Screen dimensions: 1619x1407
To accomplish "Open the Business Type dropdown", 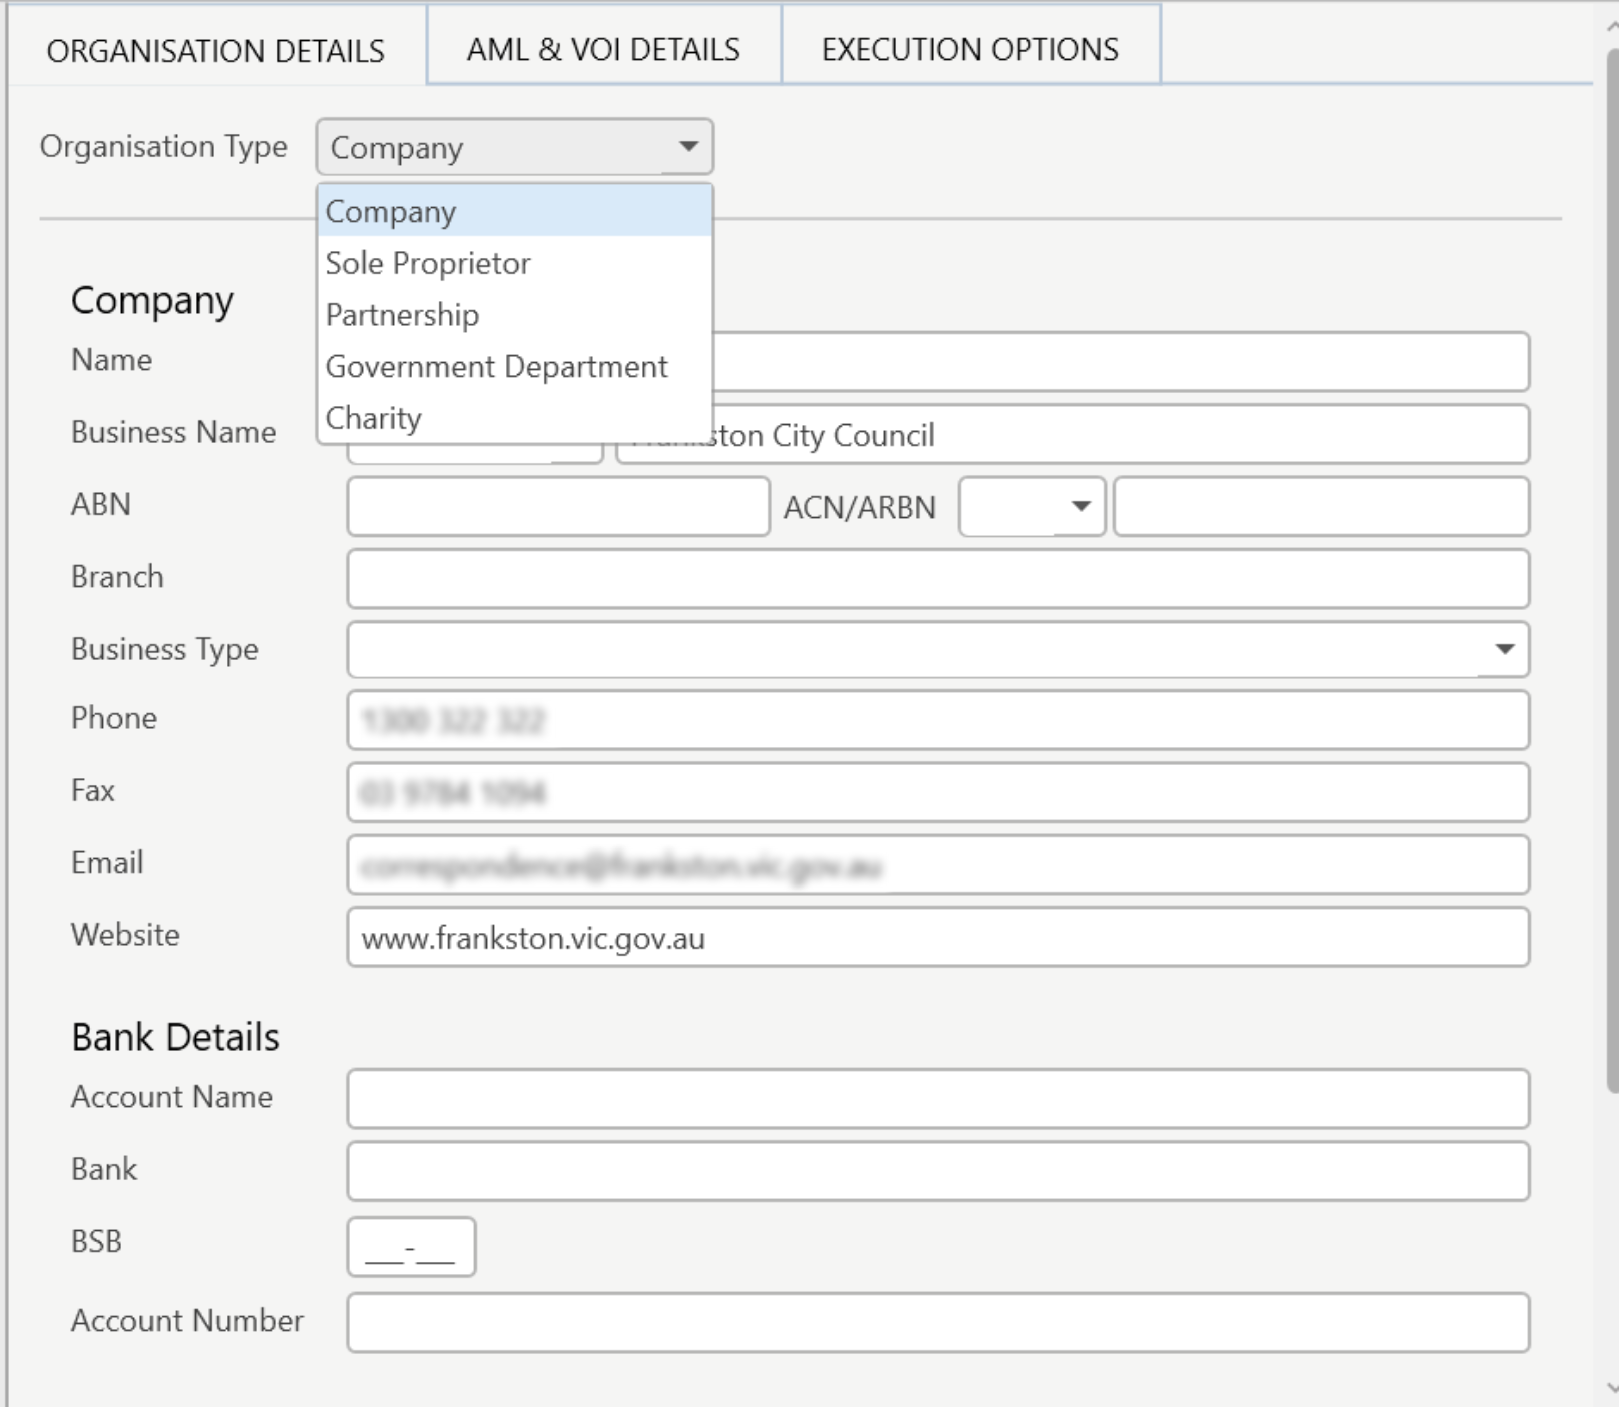I will click(1503, 649).
